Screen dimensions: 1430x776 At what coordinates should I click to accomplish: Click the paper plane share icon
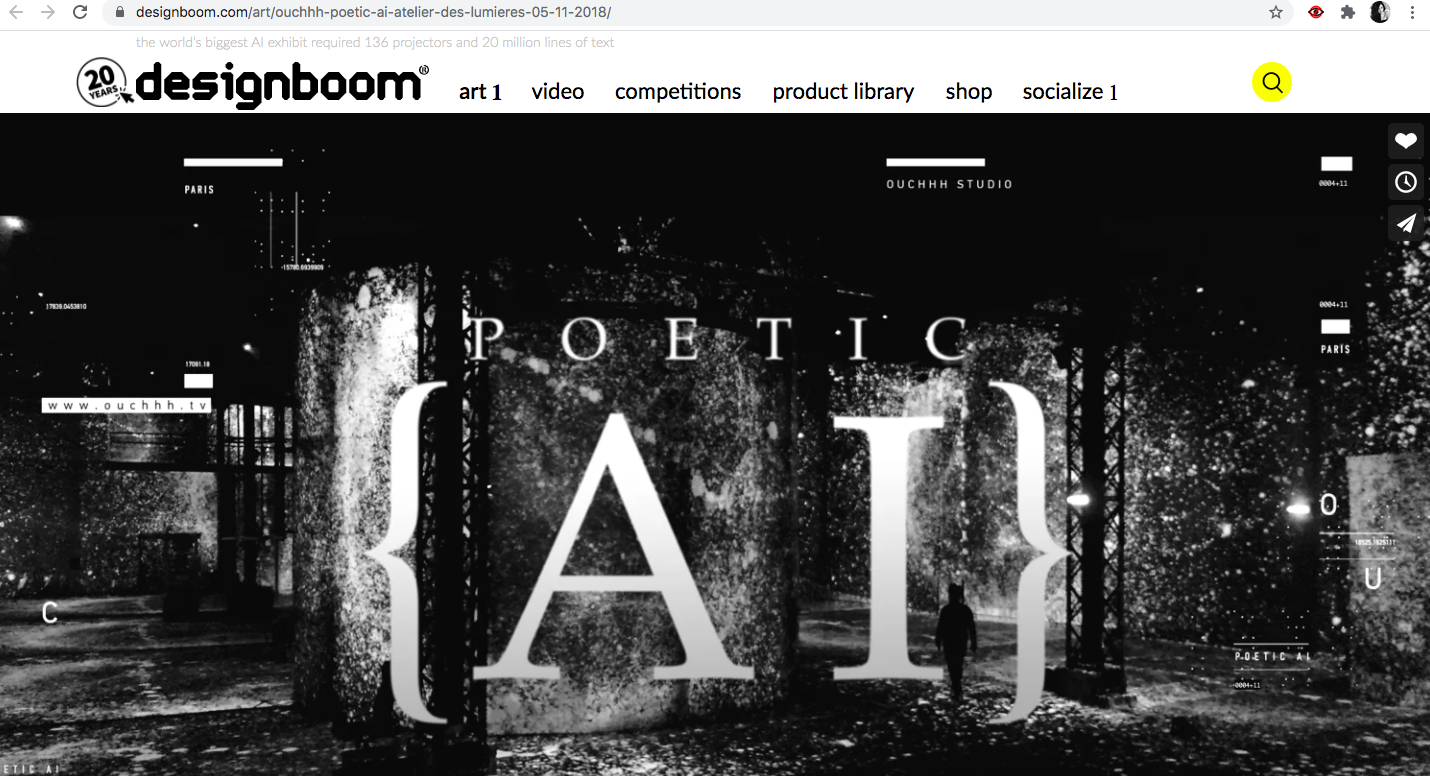coord(1406,223)
